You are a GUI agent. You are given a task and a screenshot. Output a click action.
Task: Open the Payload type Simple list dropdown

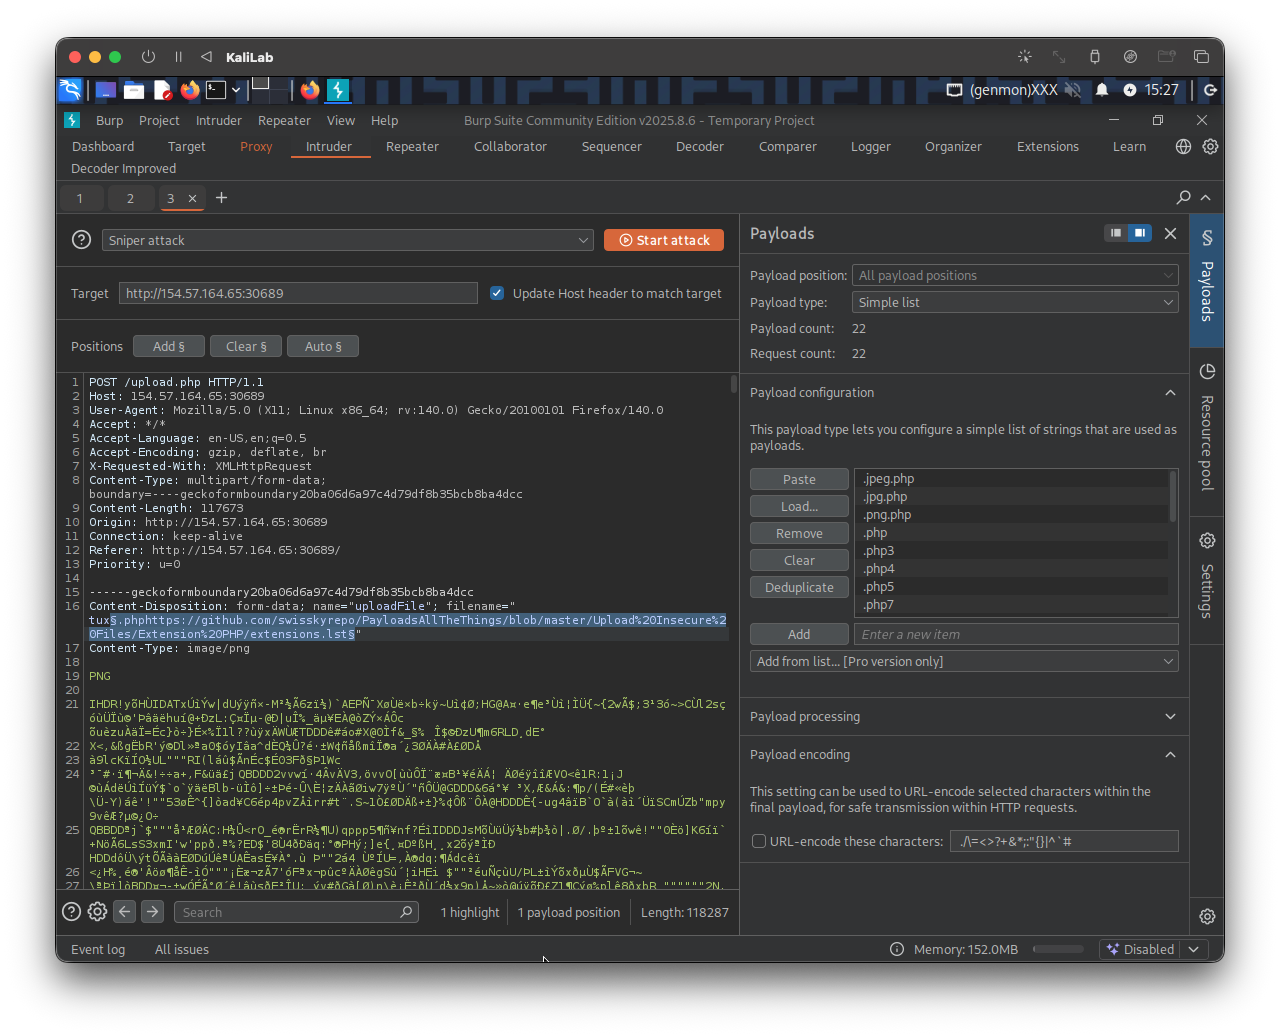pyautogui.click(x=1014, y=302)
